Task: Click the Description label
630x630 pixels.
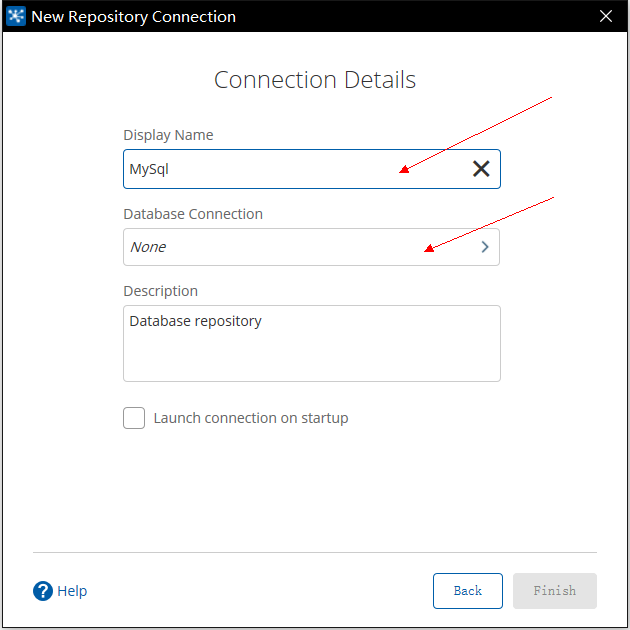Action: (160, 291)
